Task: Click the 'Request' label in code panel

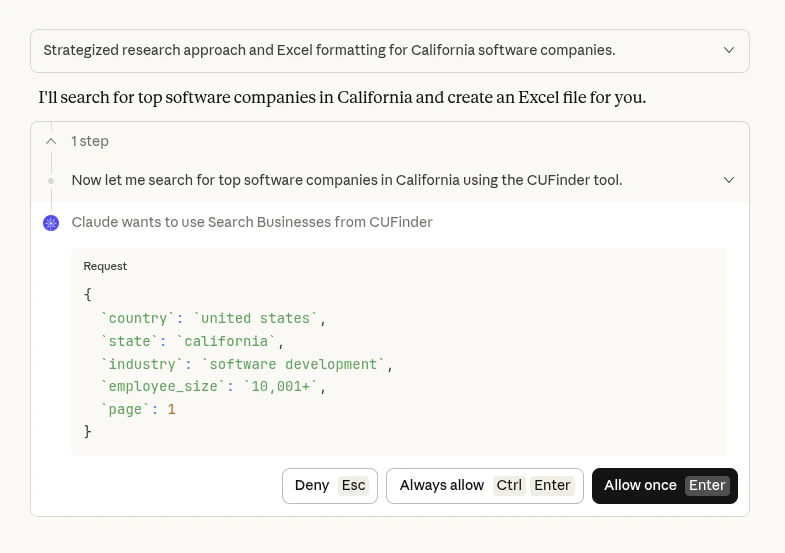Action: 105,266
